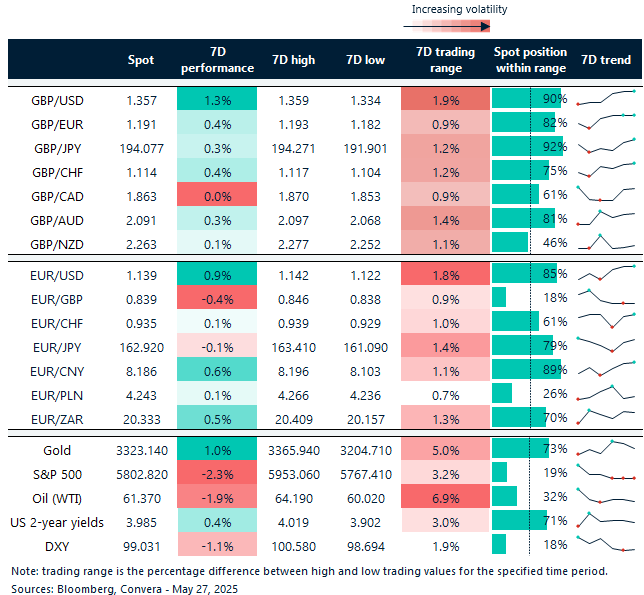Select the GBP/CAD 0.0% performance cell
This screenshot has height=595, width=644.
click(217, 194)
